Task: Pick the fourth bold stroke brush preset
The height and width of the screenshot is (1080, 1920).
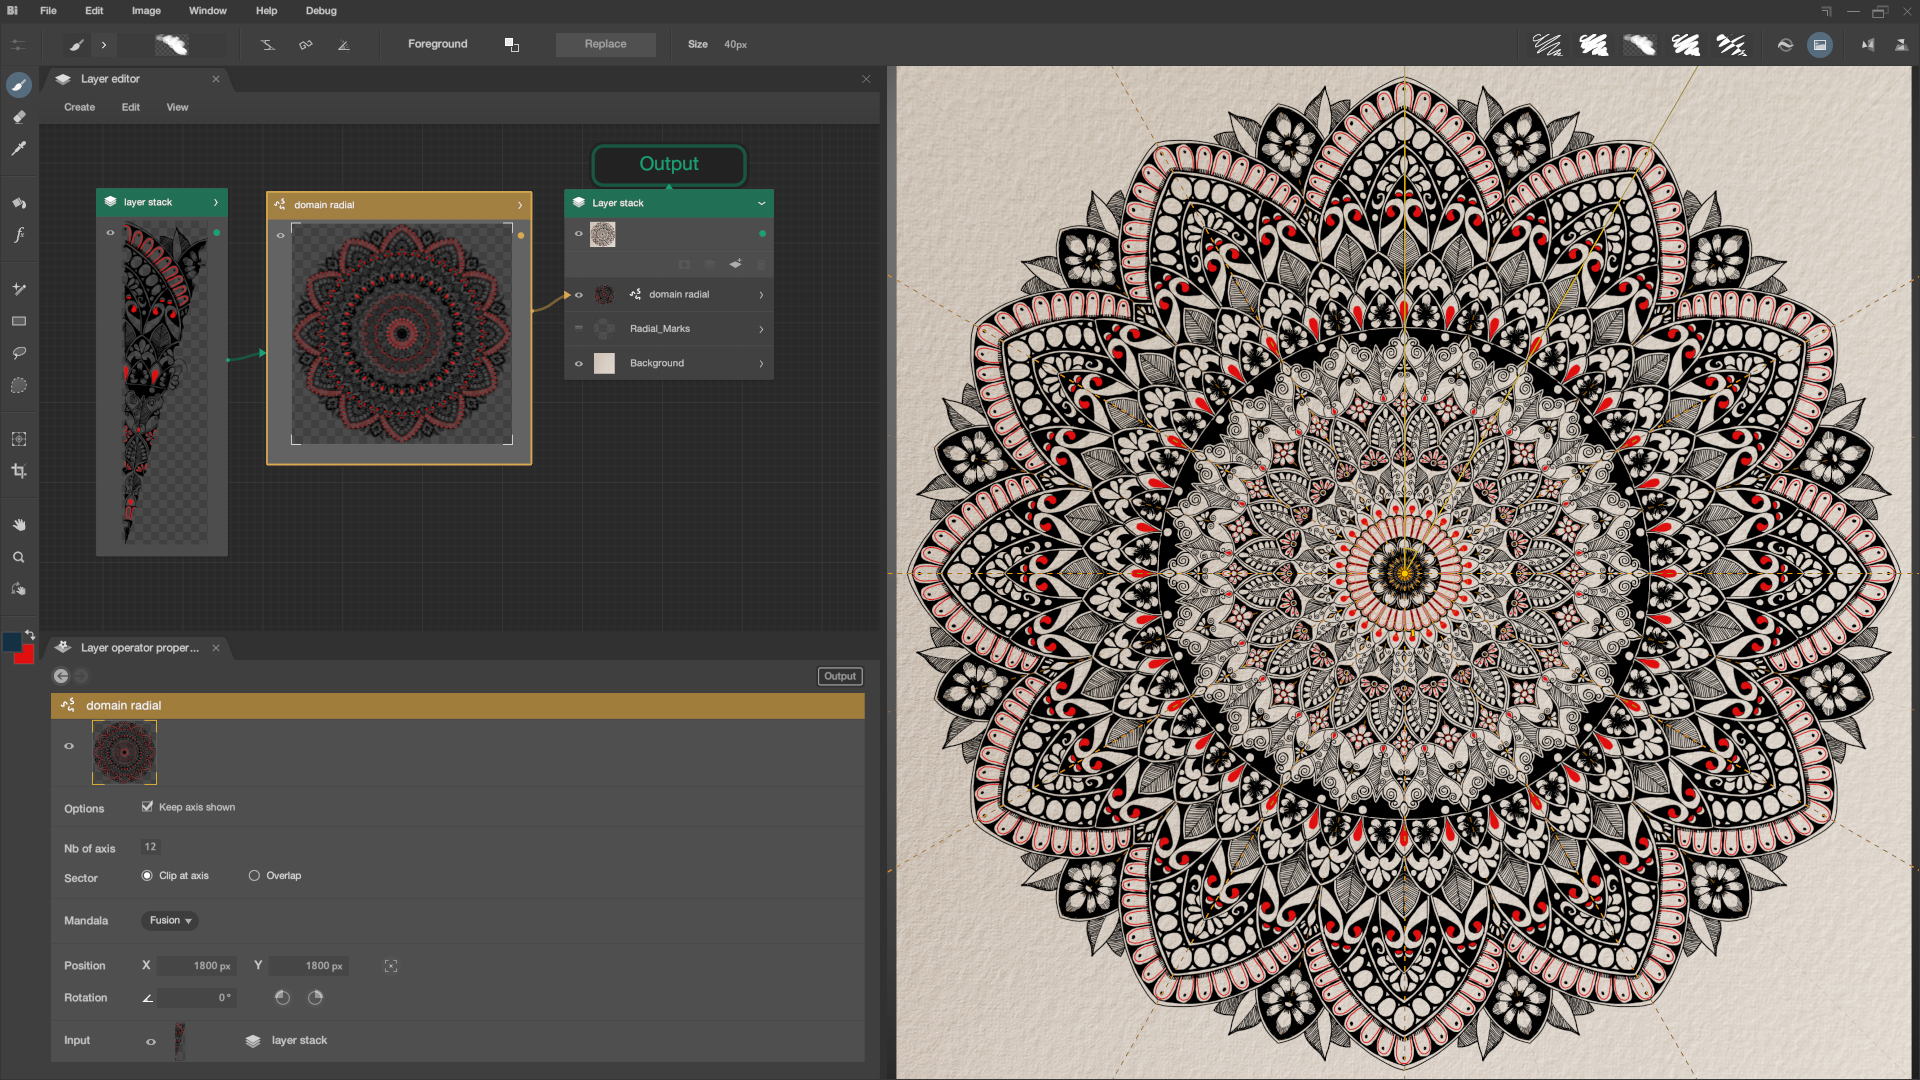Action: (x=1686, y=44)
